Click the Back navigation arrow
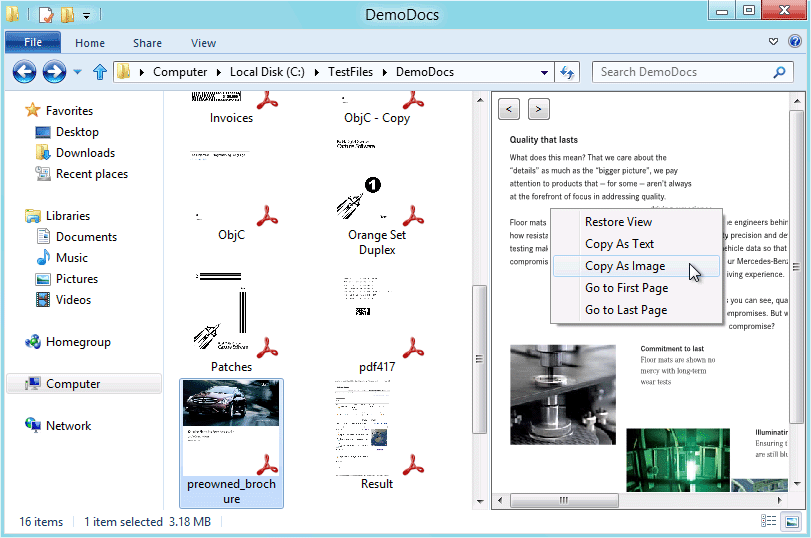The height and width of the screenshot is (538, 811). pos(24,72)
